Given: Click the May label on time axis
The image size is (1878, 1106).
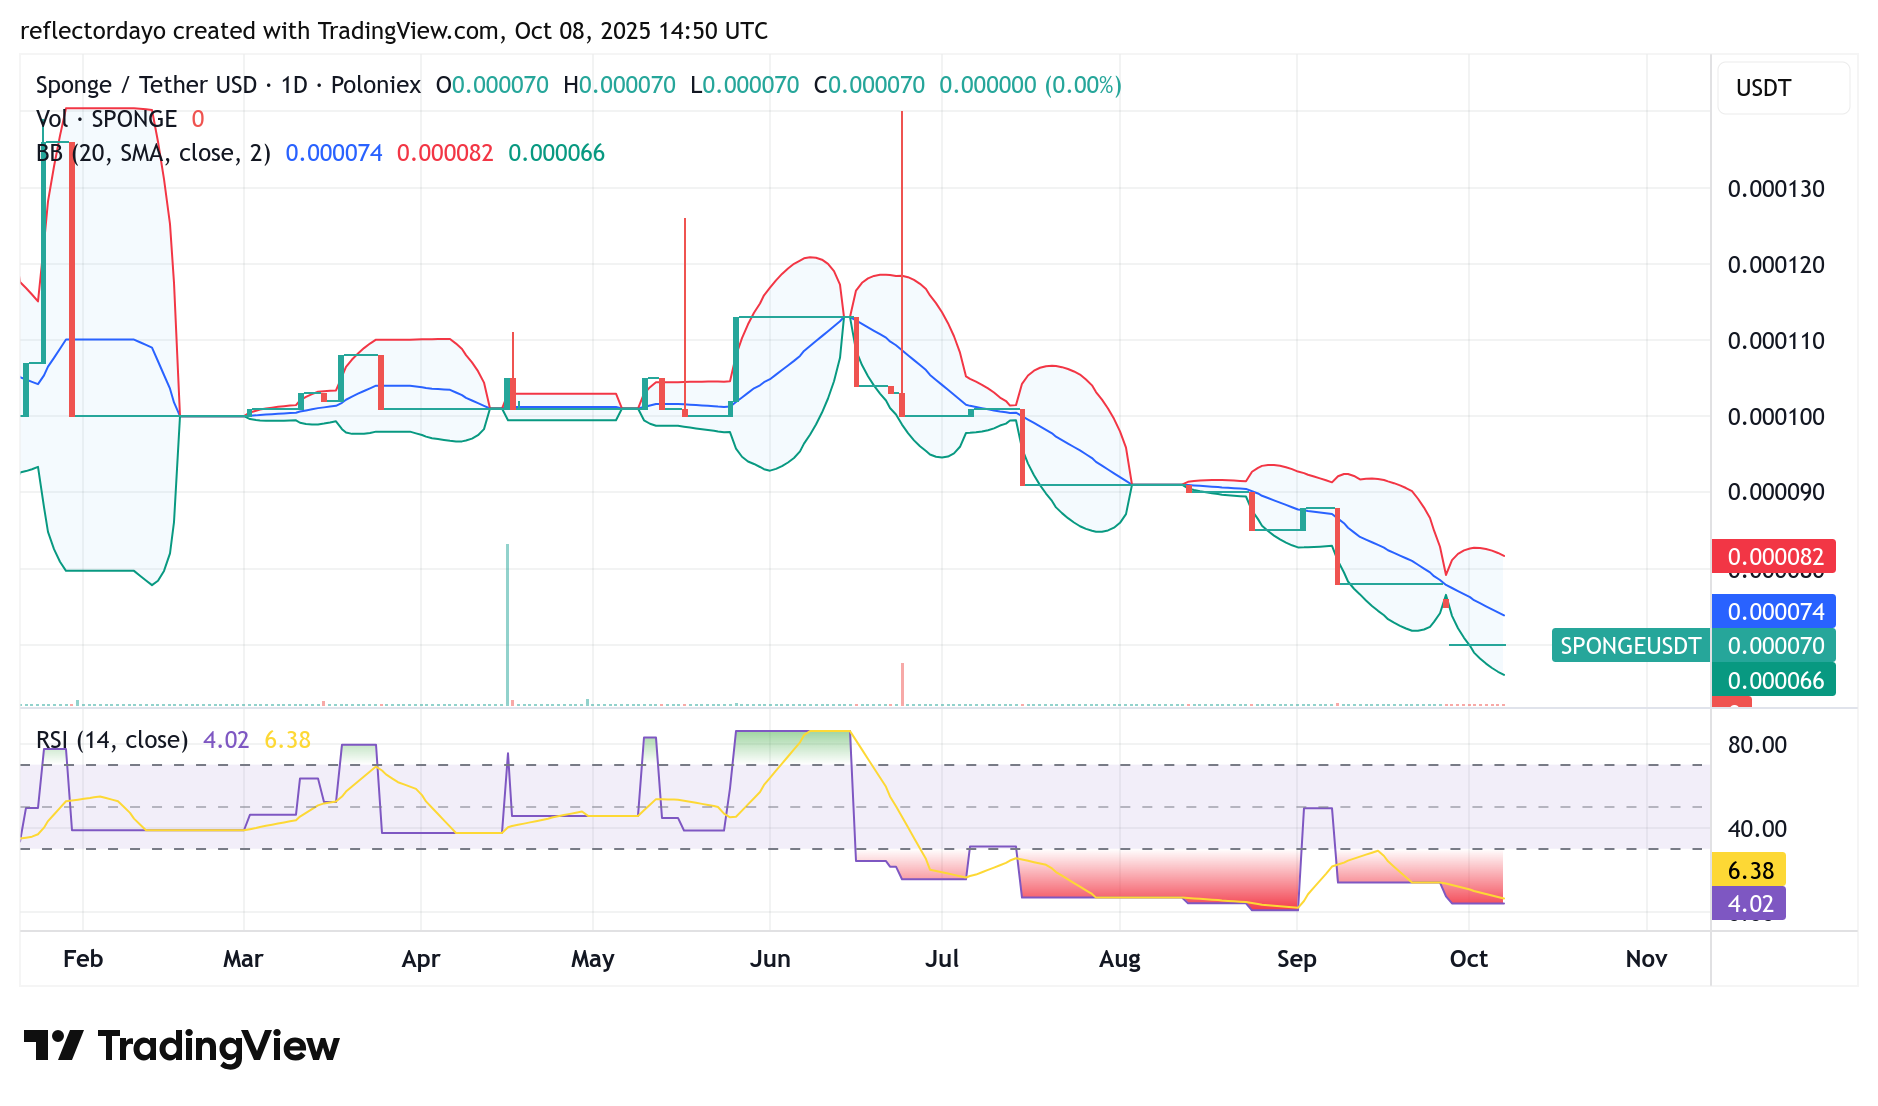Looking at the screenshot, I should click(x=593, y=959).
